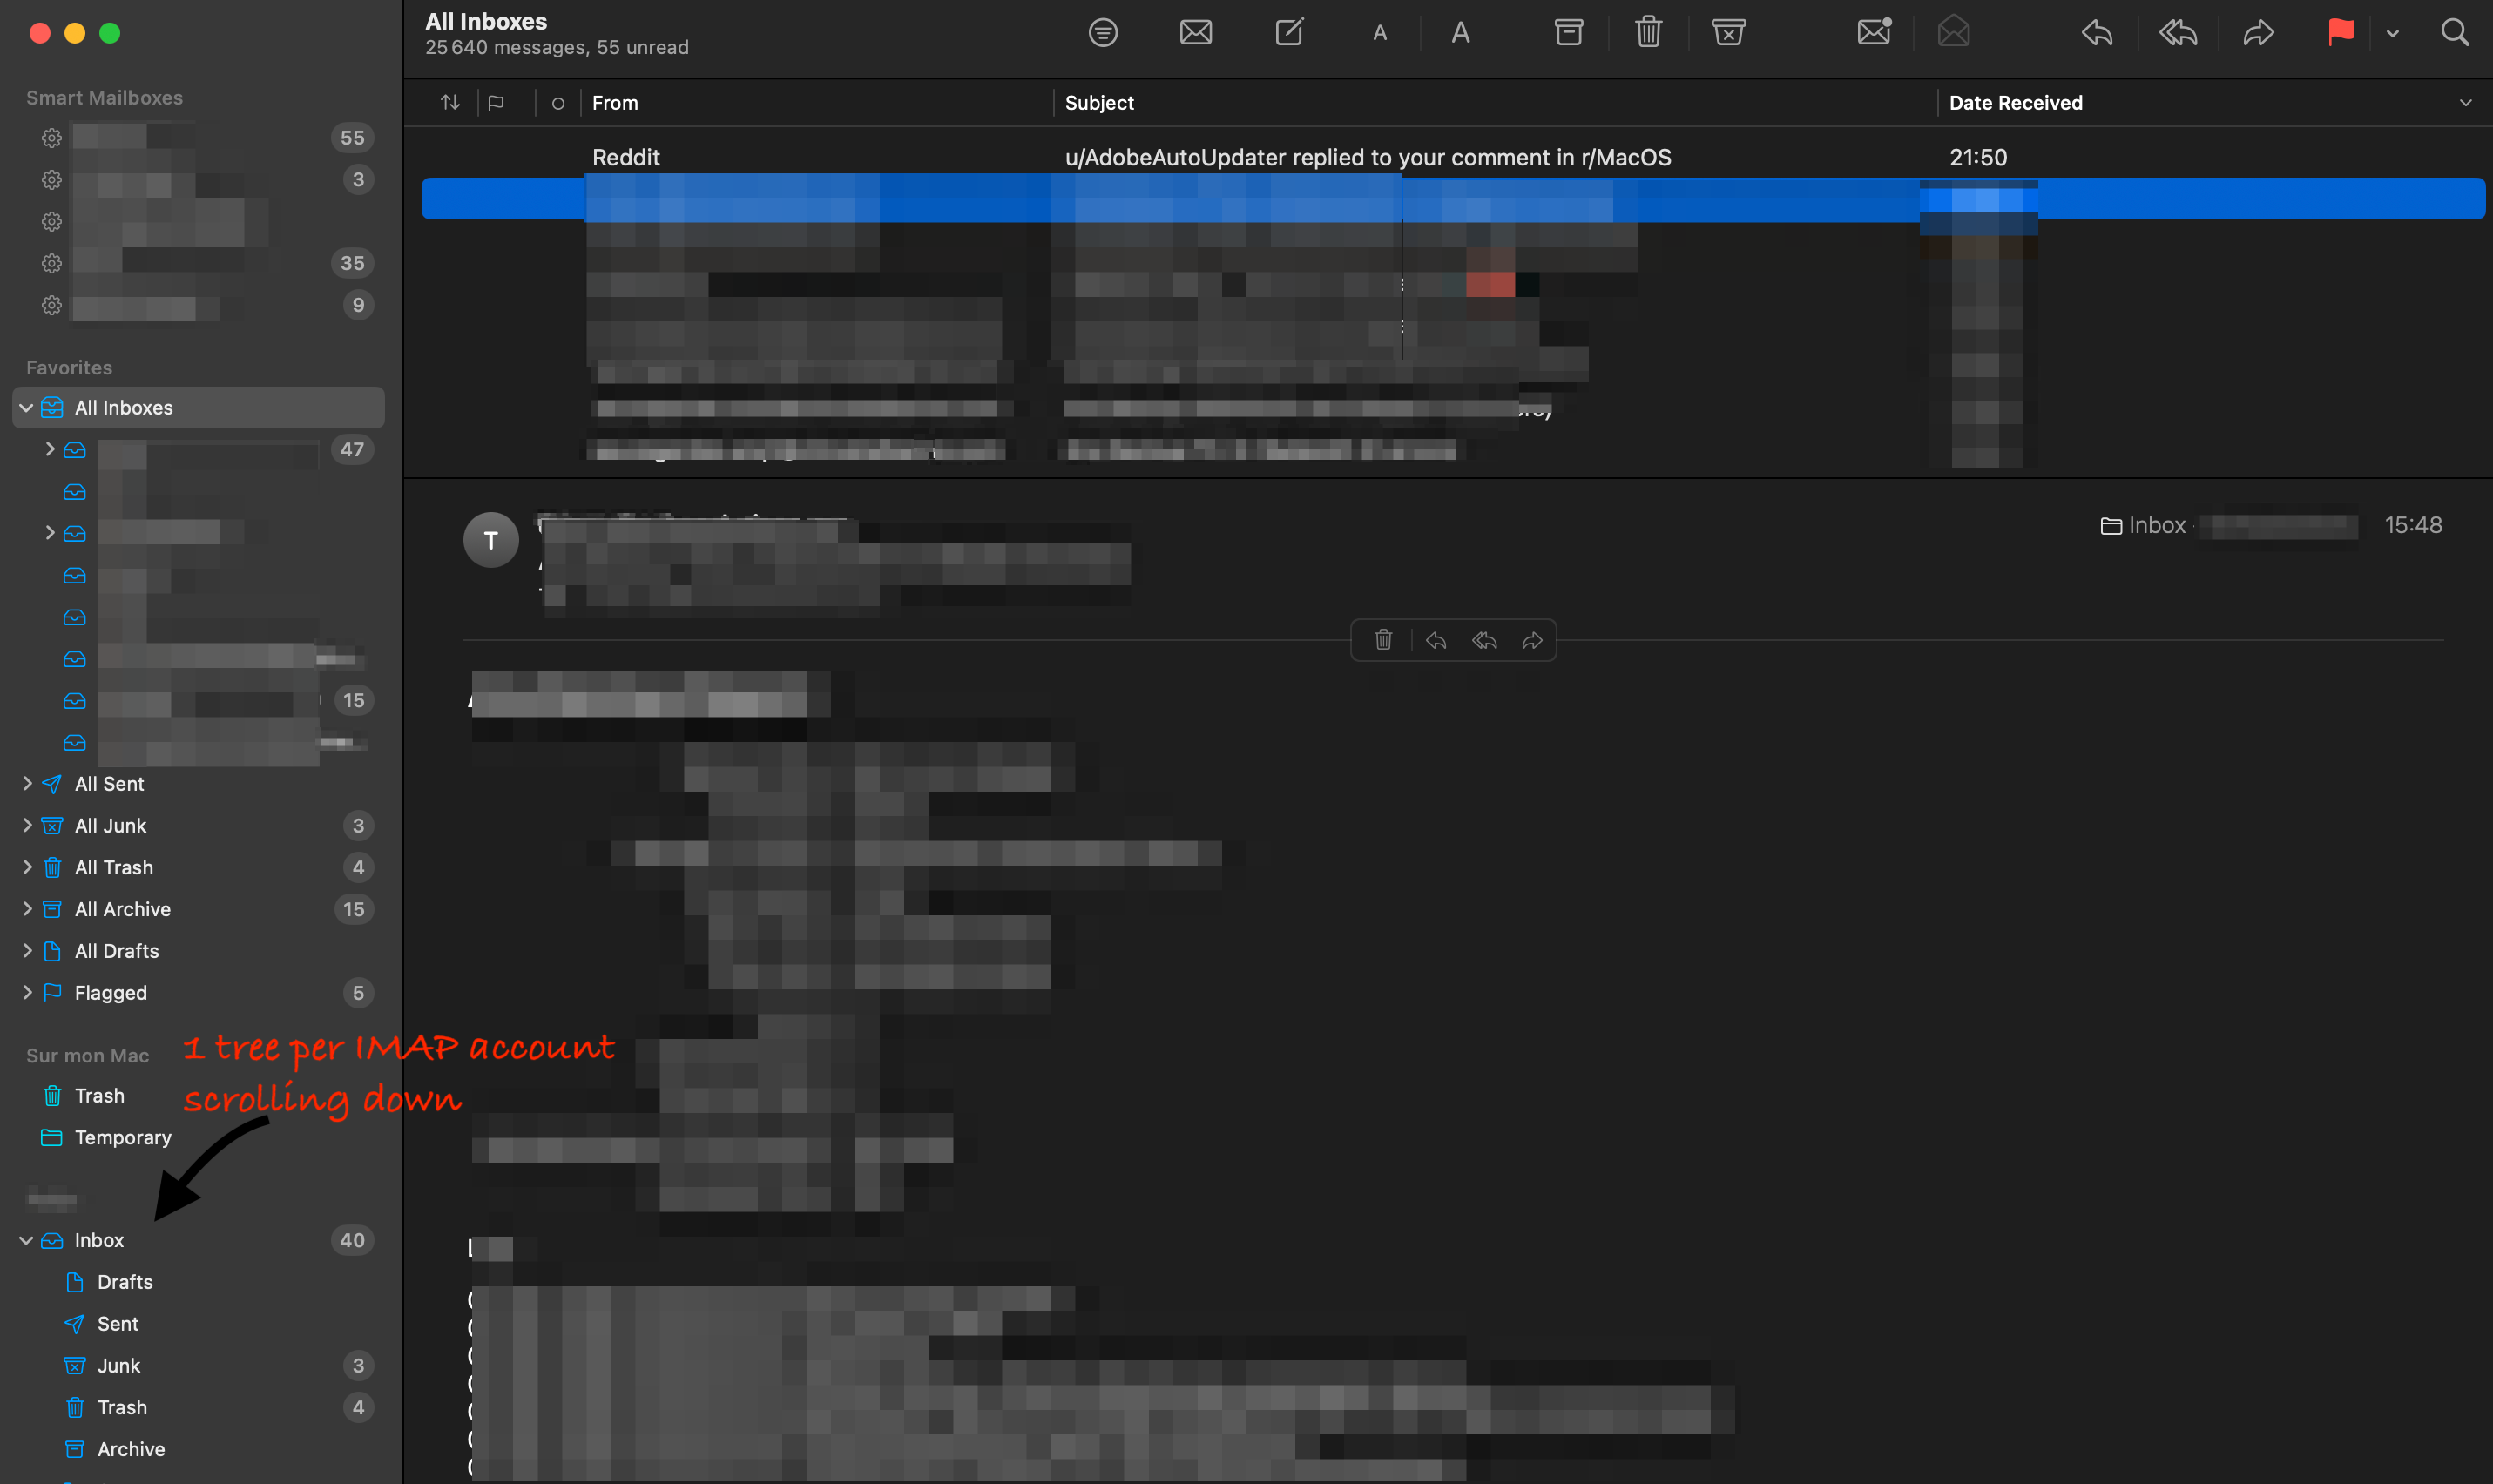This screenshot has height=1484, width=2493.
Task: Move the selected message to Junk
Action: coord(1728,32)
